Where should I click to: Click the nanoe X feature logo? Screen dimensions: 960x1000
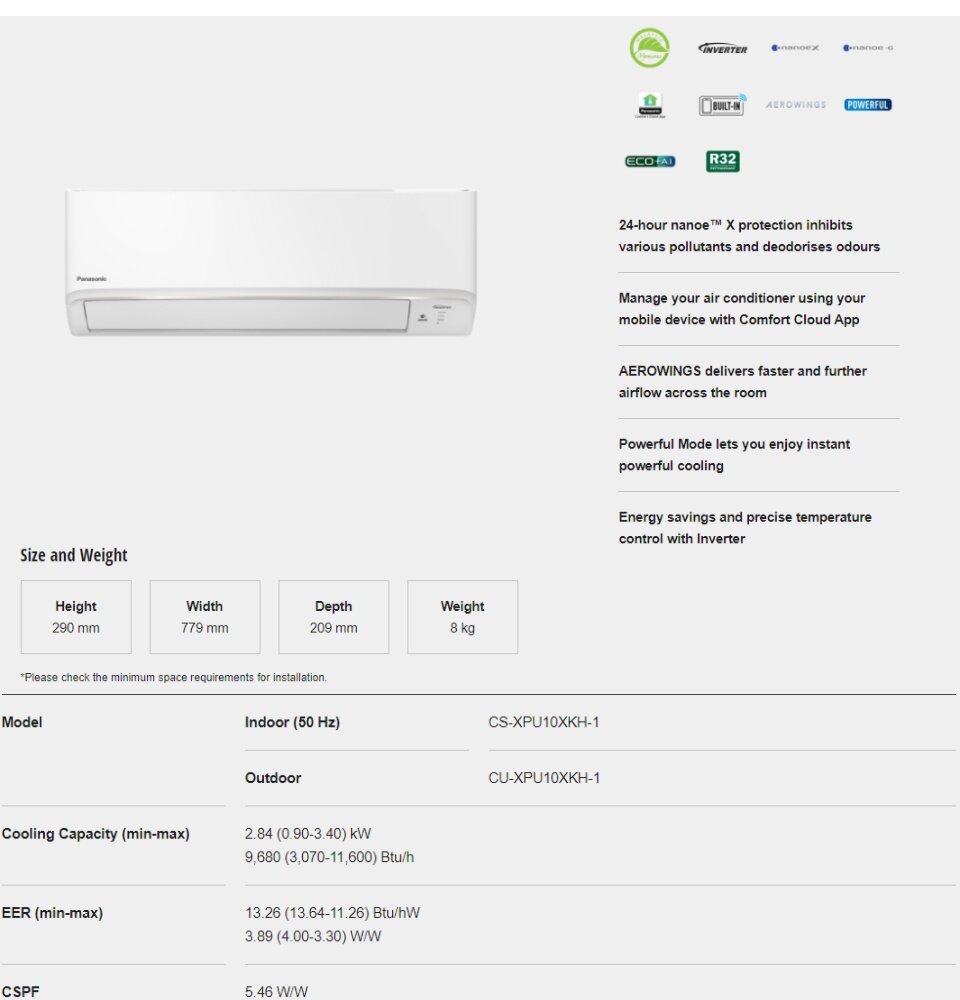pyautogui.click(x=795, y=48)
